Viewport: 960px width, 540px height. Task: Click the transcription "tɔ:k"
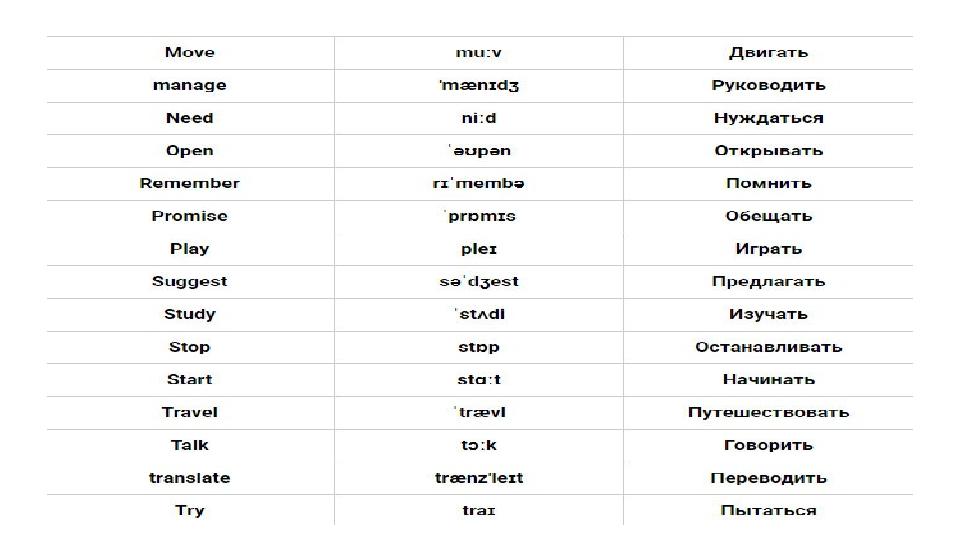click(479, 445)
